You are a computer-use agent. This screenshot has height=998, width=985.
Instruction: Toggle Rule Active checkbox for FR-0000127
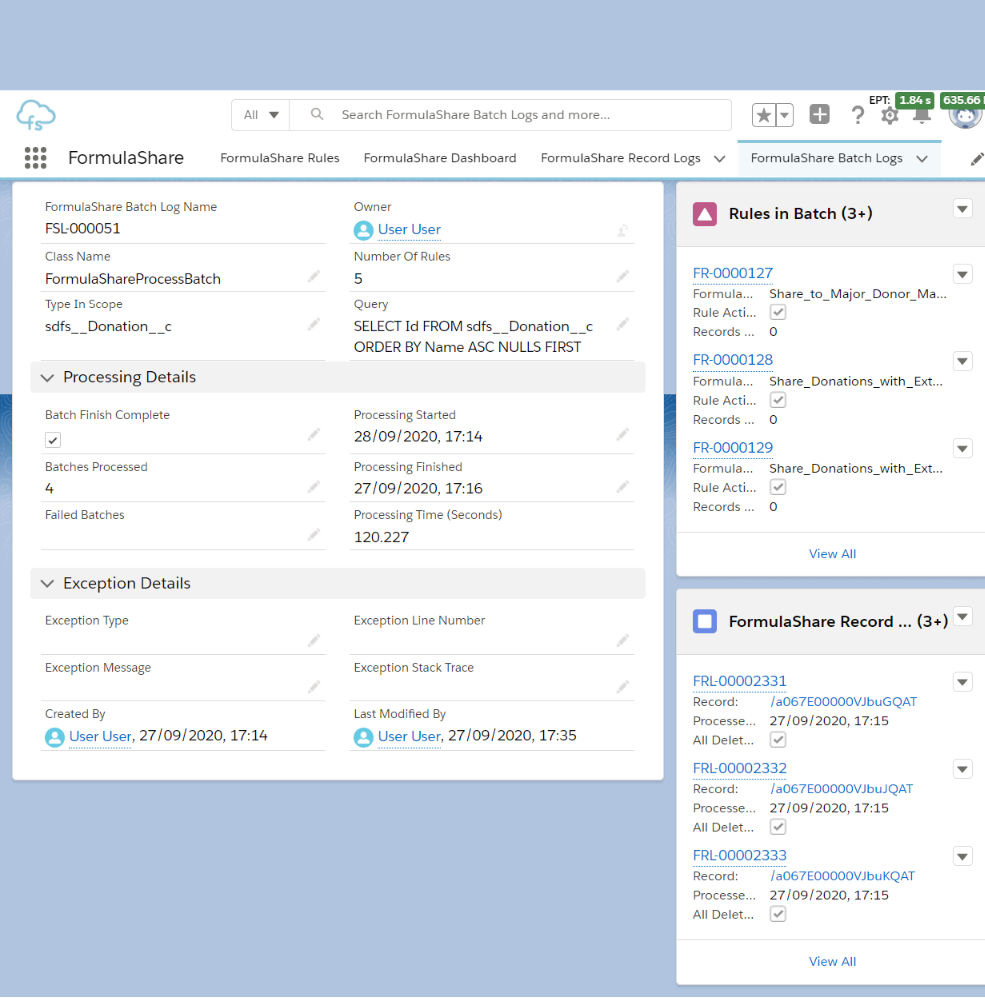click(778, 313)
